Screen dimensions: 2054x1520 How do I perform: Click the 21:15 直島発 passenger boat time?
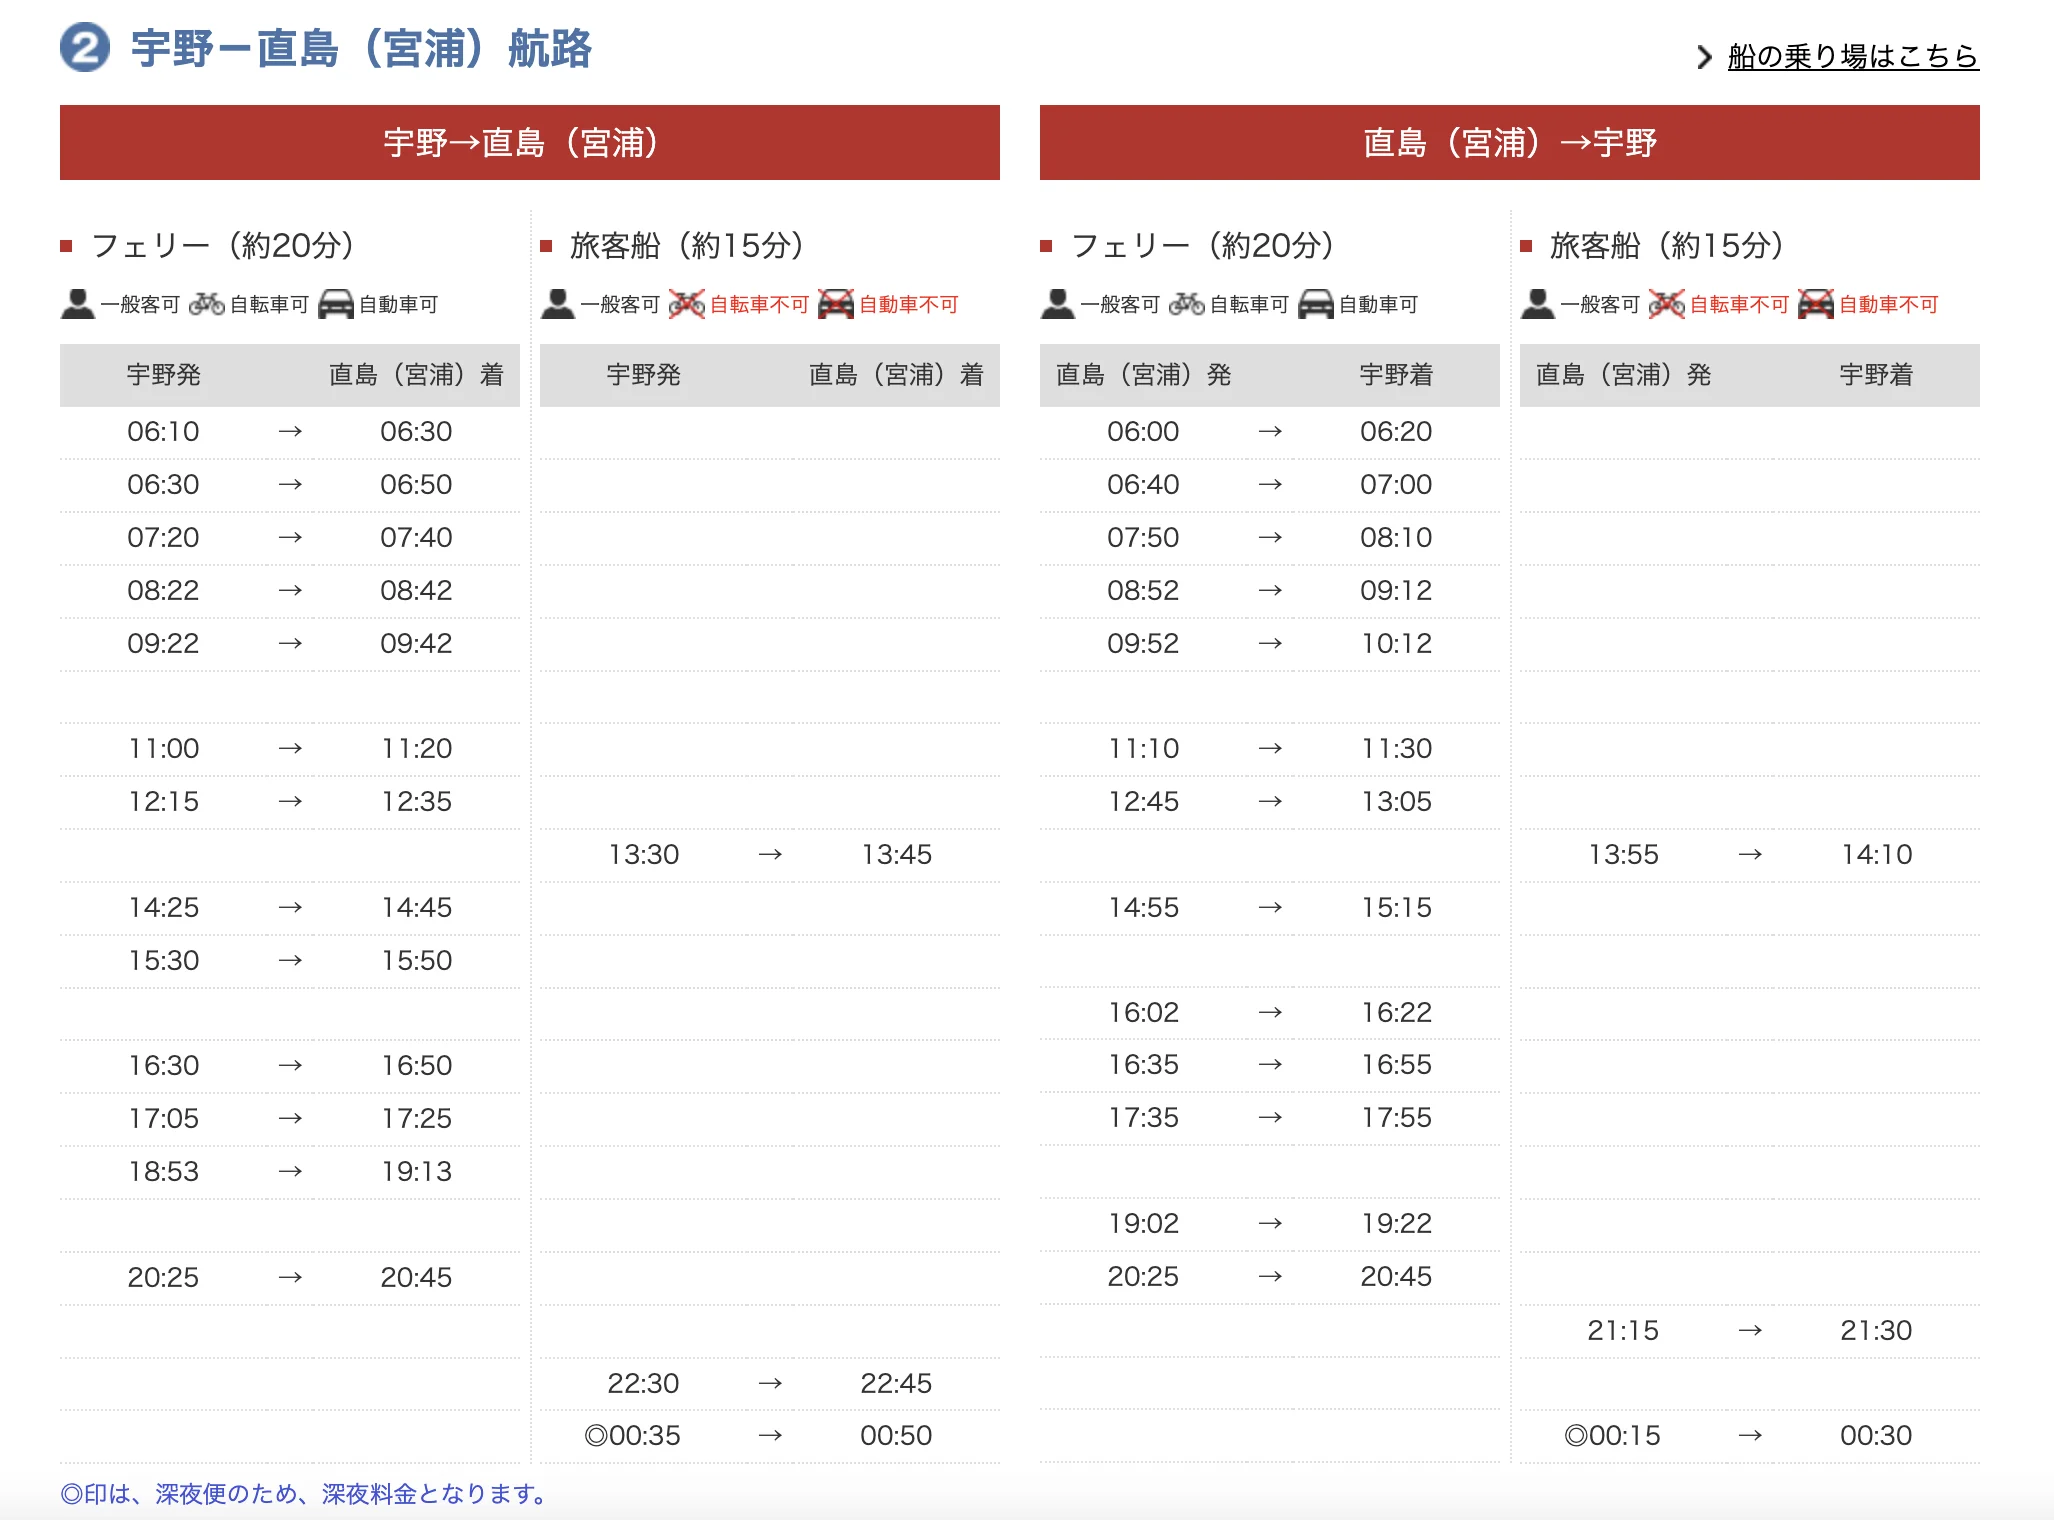[1623, 1331]
